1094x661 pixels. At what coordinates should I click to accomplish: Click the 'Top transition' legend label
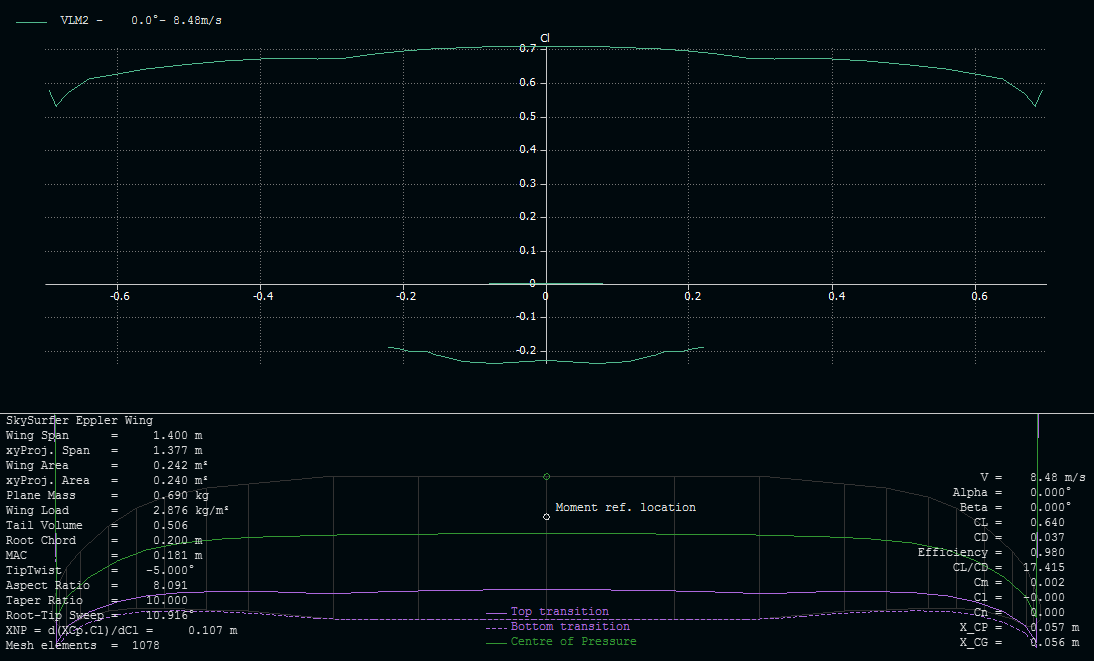(x=559, y=612)
